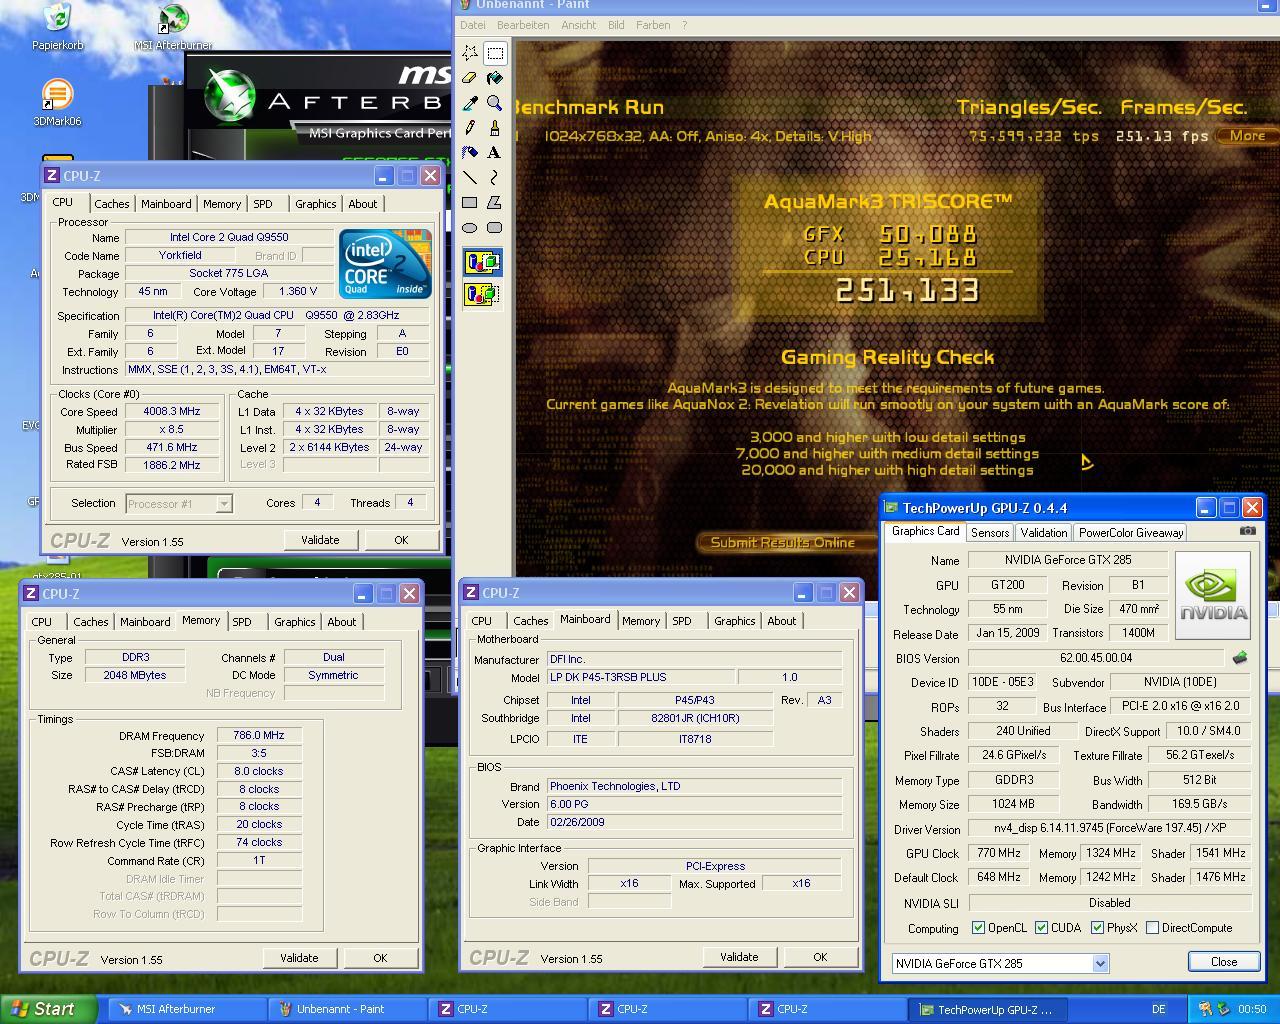Screen dimensions: 1280x1024
Task: Click the Intel Core 2 Quad logo
Action: point(385,263)
